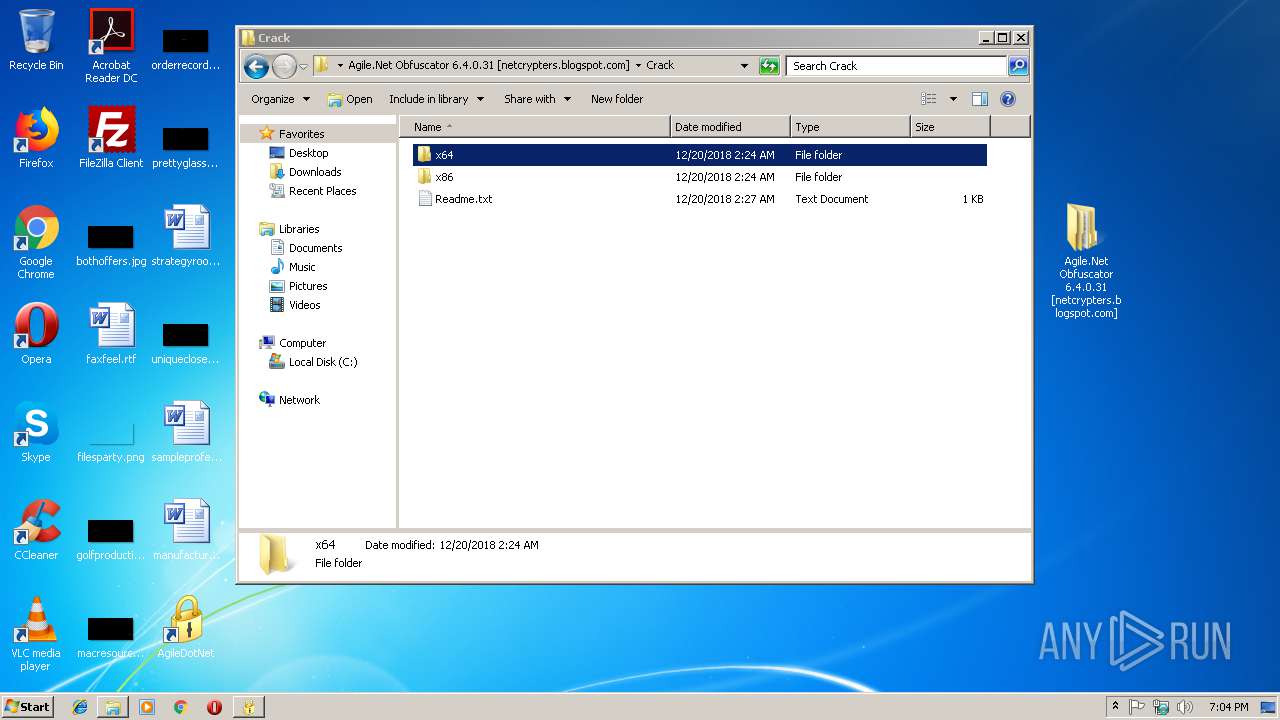This screenshot has width=1280, height=720.
Task: Open Action Center flag icon
Action: pyautogui.click(x=1138, y=707)
